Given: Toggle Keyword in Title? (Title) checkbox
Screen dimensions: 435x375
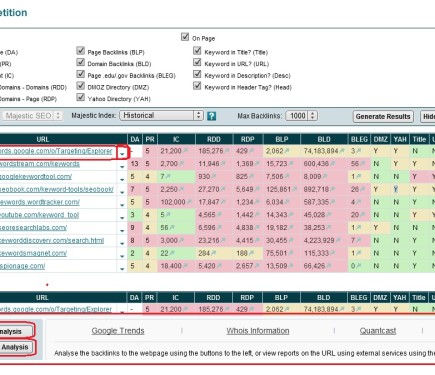Looking at the screenshot, I should tap(197, 51).
